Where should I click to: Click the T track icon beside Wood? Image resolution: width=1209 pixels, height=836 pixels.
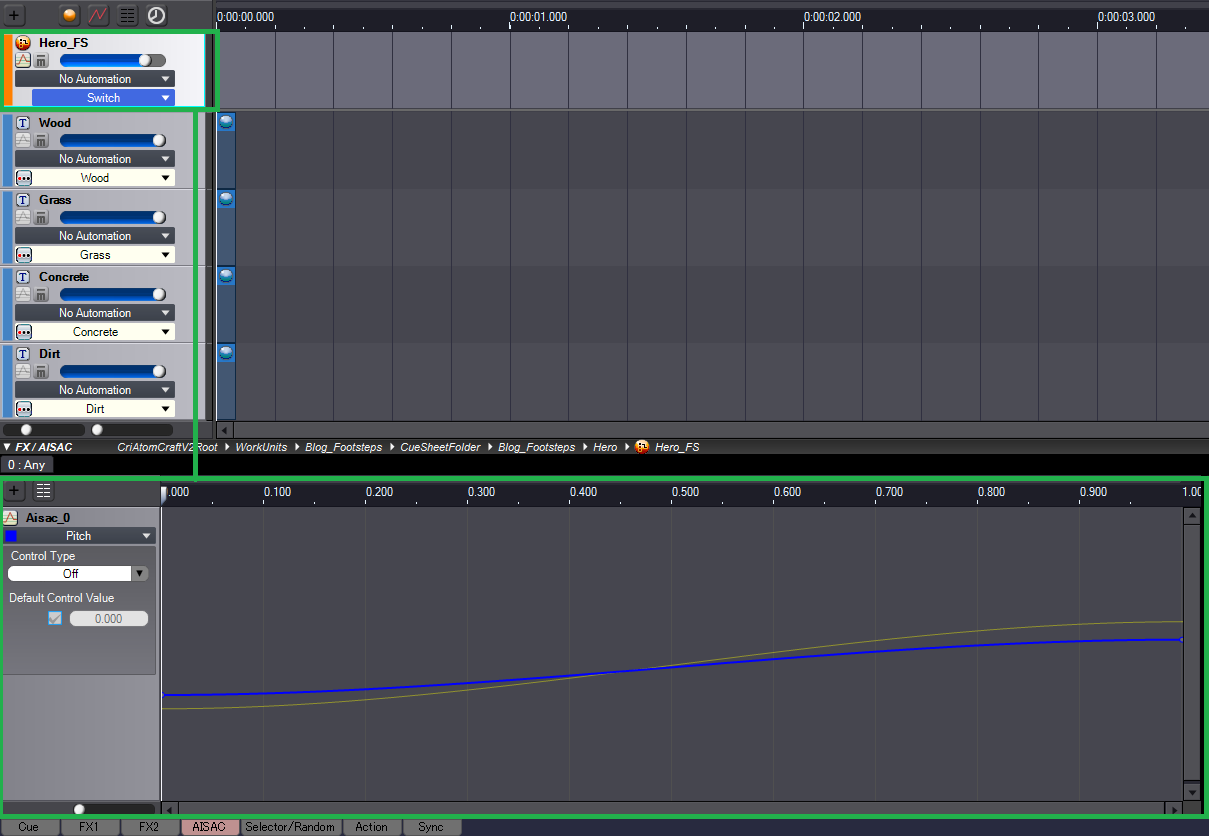(x=23, y=123)
